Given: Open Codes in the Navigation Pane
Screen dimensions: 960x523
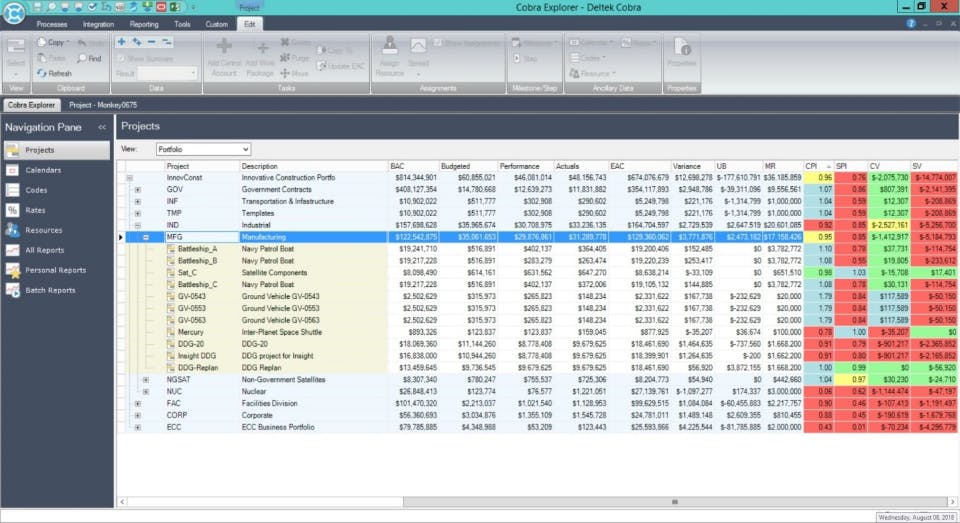Looking at the screenshot, I should [36, 190].
